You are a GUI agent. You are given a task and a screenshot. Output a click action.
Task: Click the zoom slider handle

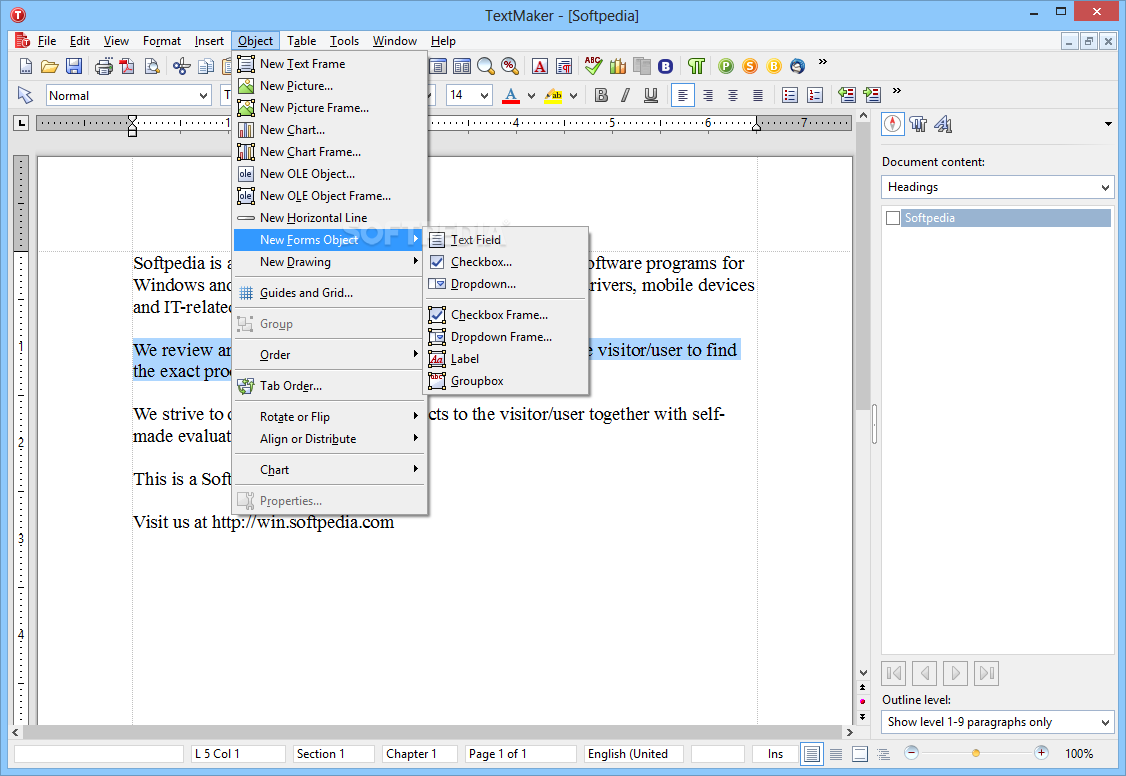[x=976, y=754]
